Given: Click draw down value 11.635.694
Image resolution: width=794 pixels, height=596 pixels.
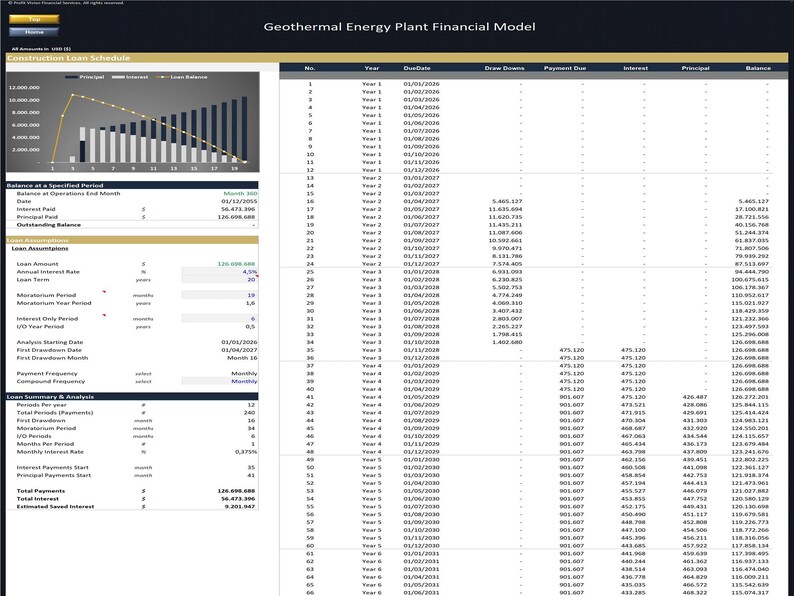Looking at the screenshot, I should 505,209.
